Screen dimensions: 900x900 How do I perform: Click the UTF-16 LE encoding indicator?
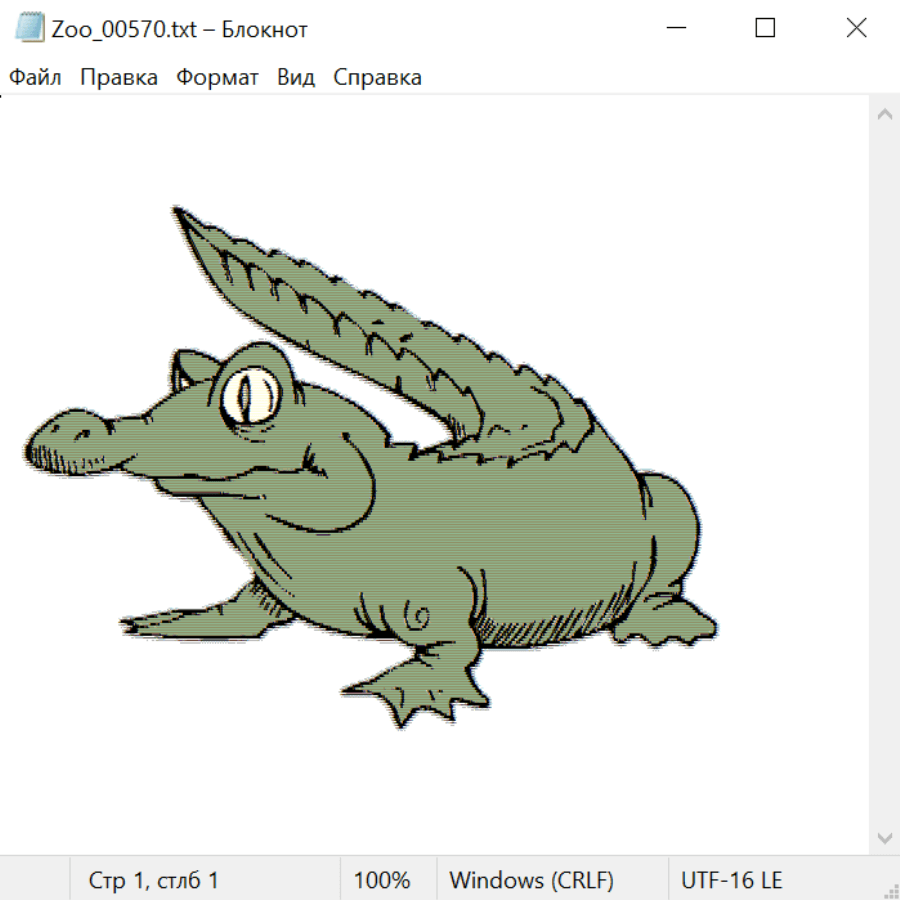tap(731, 880)
